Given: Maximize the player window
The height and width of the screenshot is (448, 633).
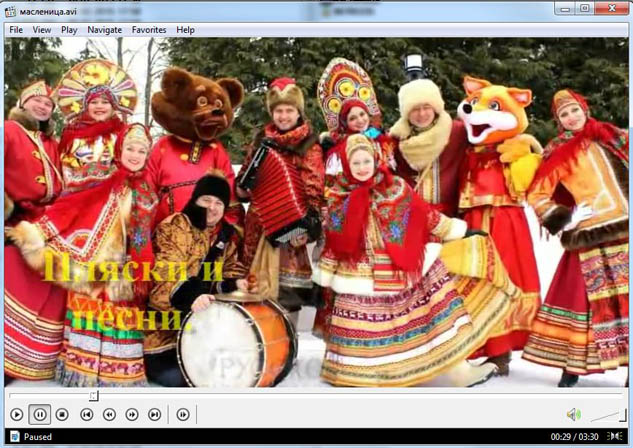Looking at the screenshot, I should tap(584, 8).
